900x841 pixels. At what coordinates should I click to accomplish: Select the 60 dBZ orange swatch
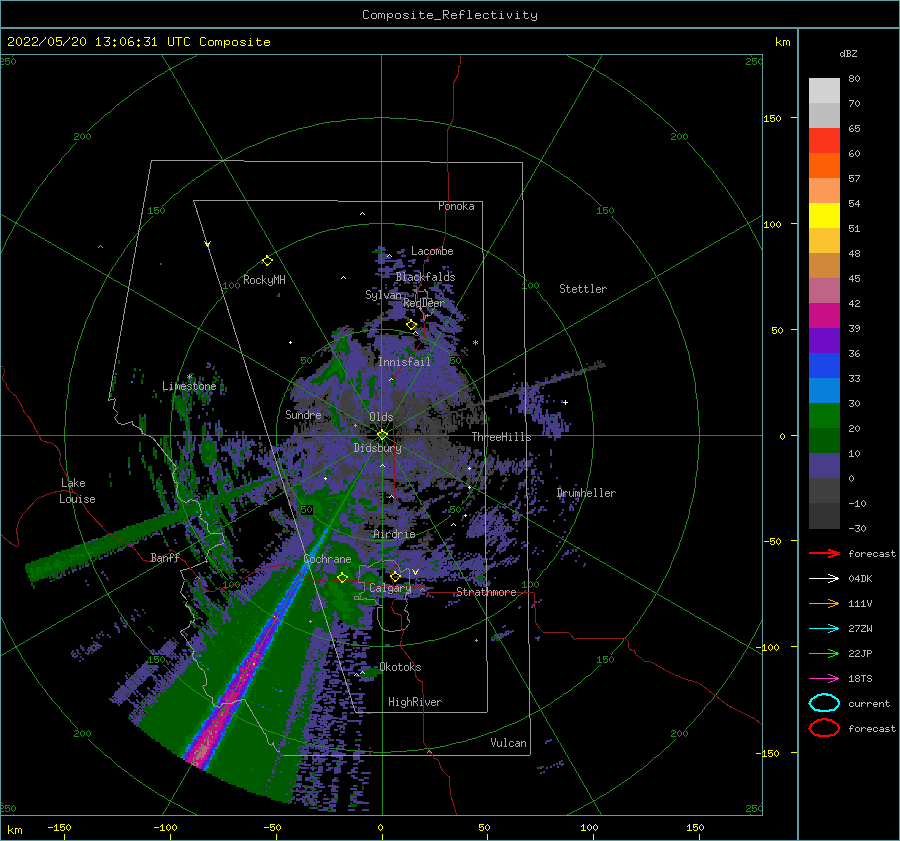pos(824,166)
